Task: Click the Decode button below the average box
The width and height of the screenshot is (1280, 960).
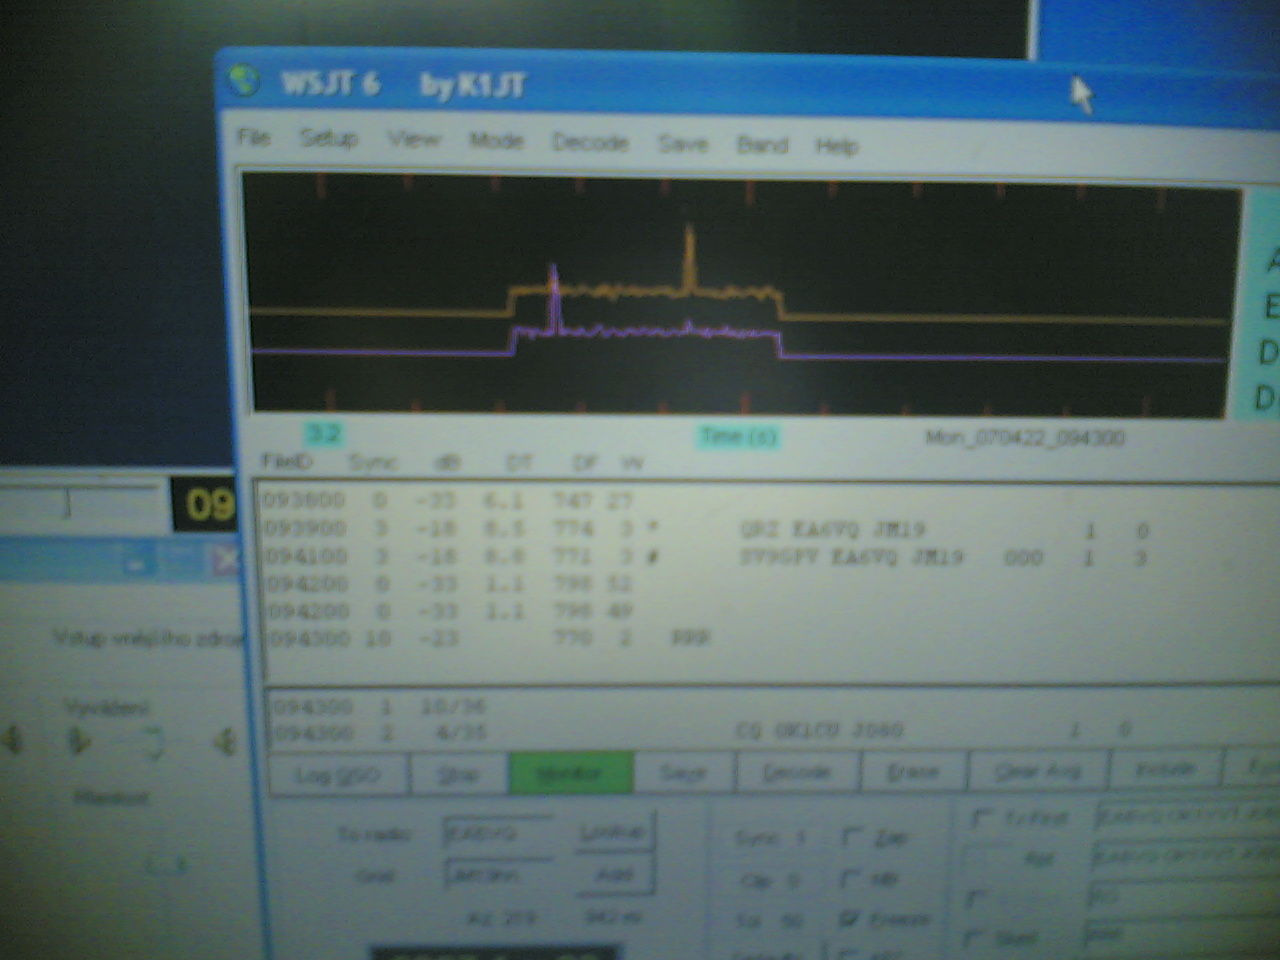Action: point(796,772)
